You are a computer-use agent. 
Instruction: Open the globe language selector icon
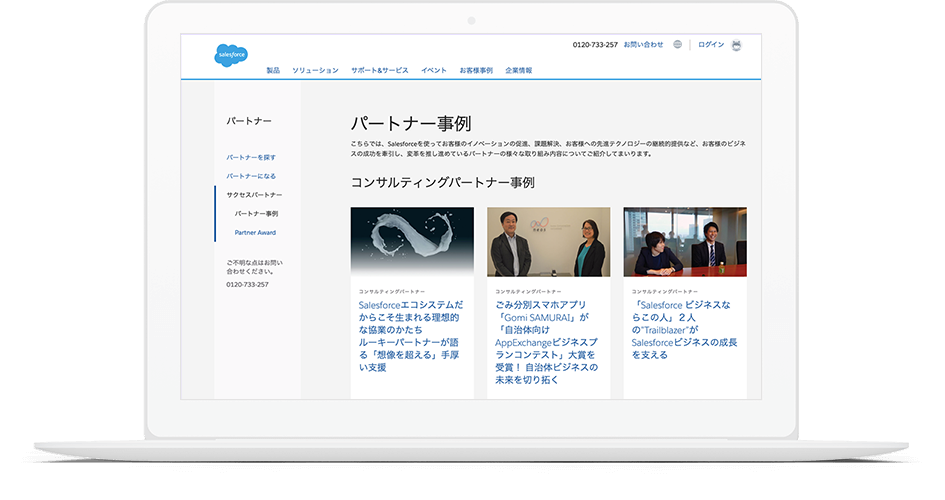point(677,45)
